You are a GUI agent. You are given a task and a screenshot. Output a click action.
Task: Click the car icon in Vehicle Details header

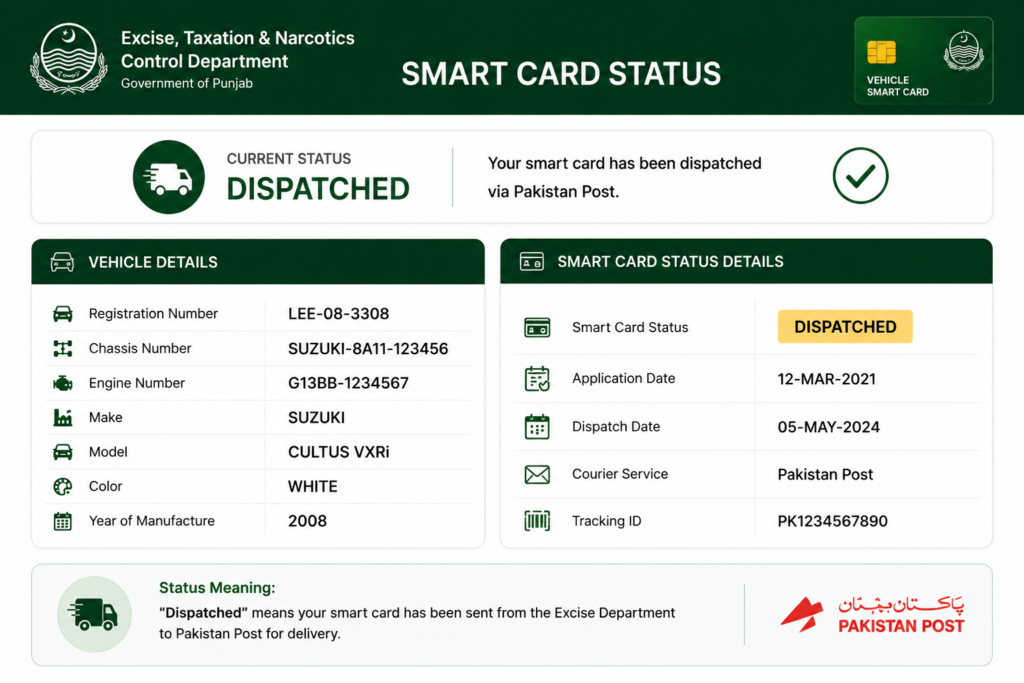pos(62,262)
